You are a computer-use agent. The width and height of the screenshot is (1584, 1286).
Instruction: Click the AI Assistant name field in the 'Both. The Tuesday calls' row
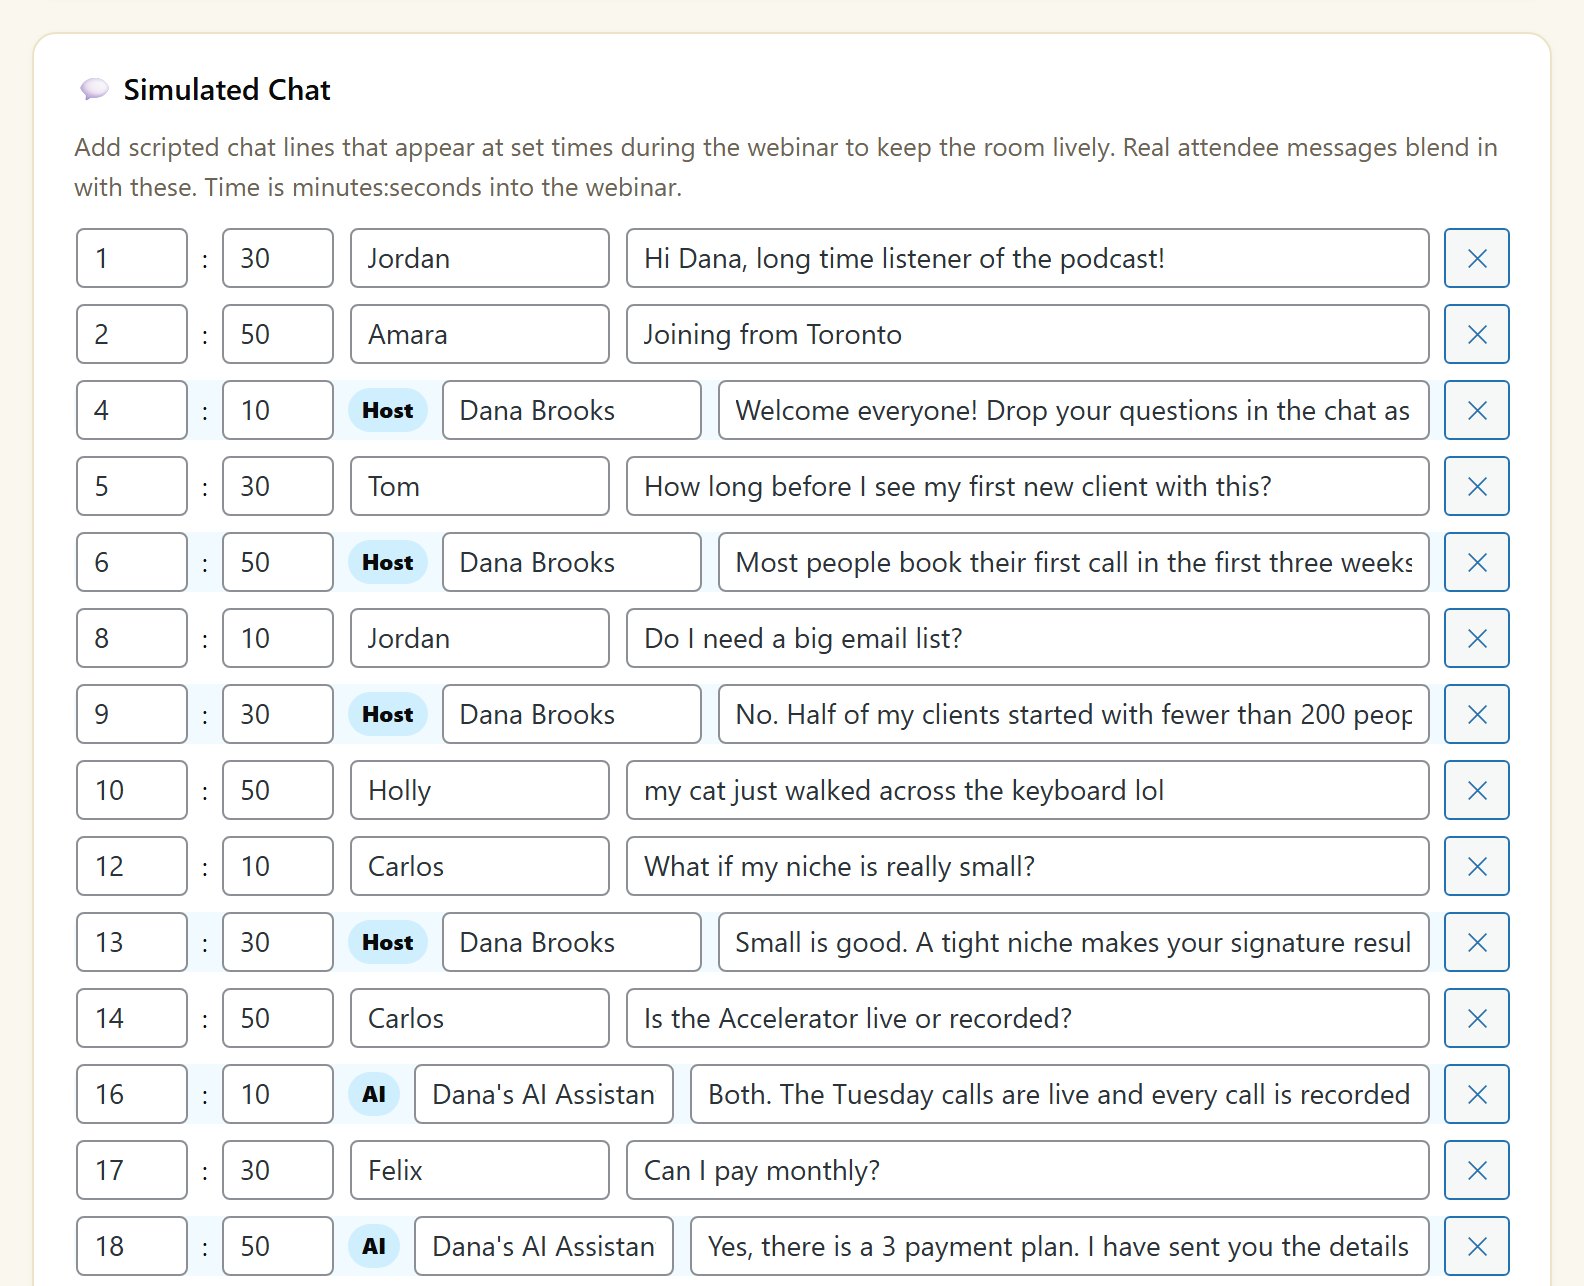[543, 1094]
